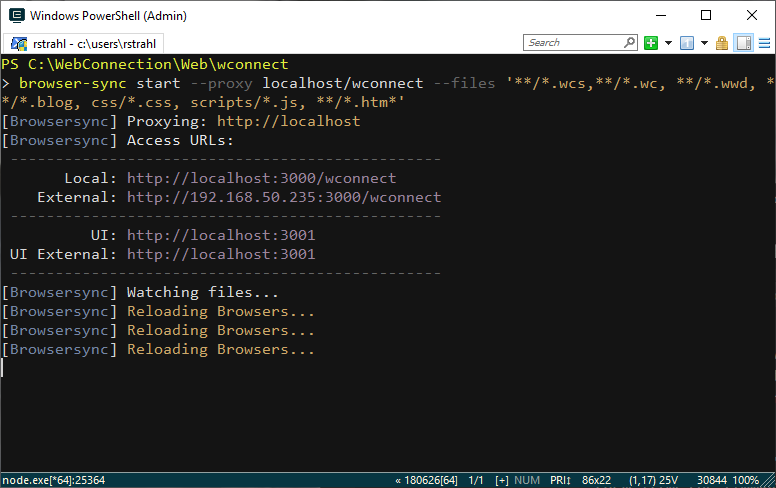Open the hamburger settings menu
This screenshot has height=488, width=776.
765,43
